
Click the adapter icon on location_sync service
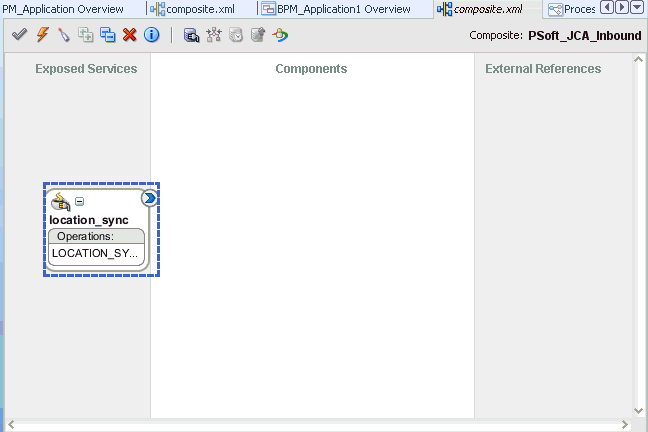coord(60,202)
